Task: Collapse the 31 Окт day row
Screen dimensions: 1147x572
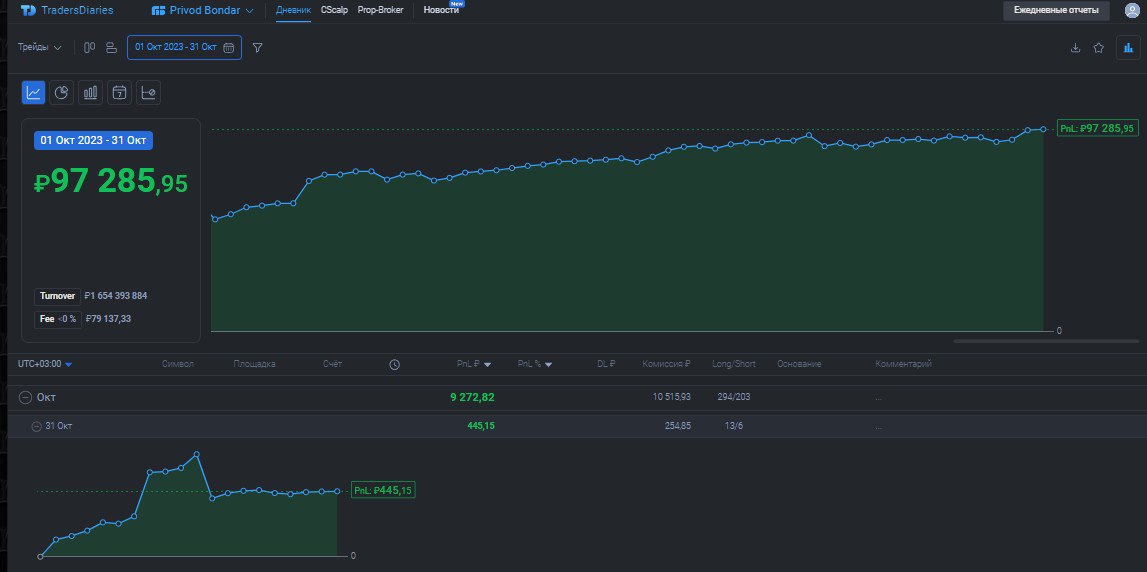Action: tap(36, 426)
